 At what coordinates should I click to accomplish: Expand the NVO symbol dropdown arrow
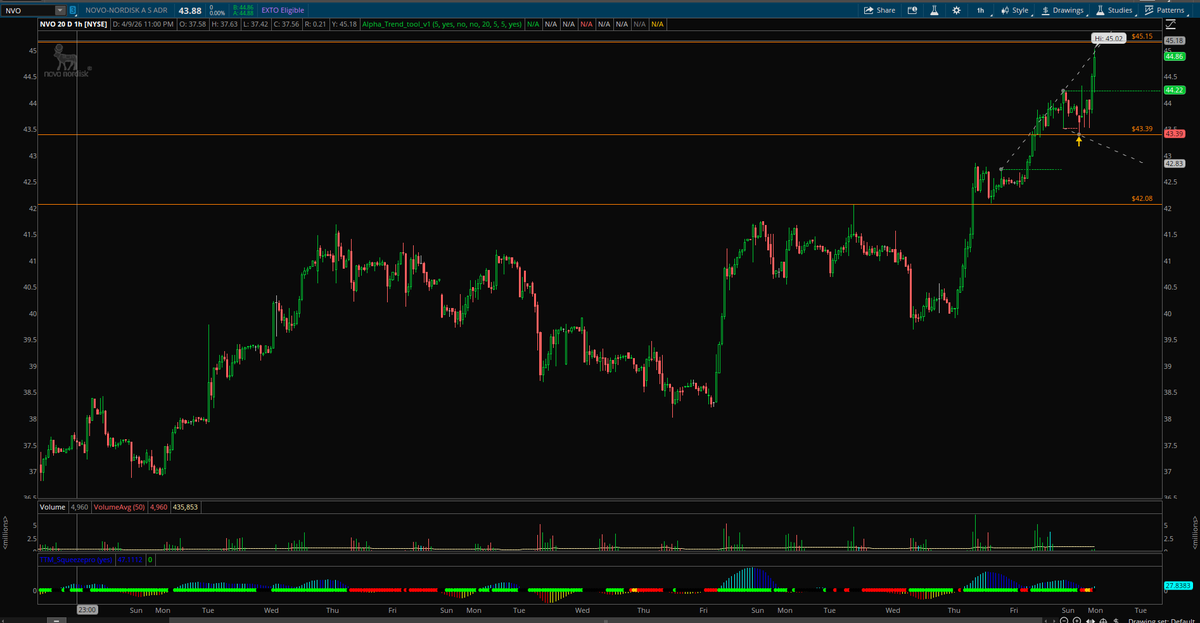[x=61, y=10]
